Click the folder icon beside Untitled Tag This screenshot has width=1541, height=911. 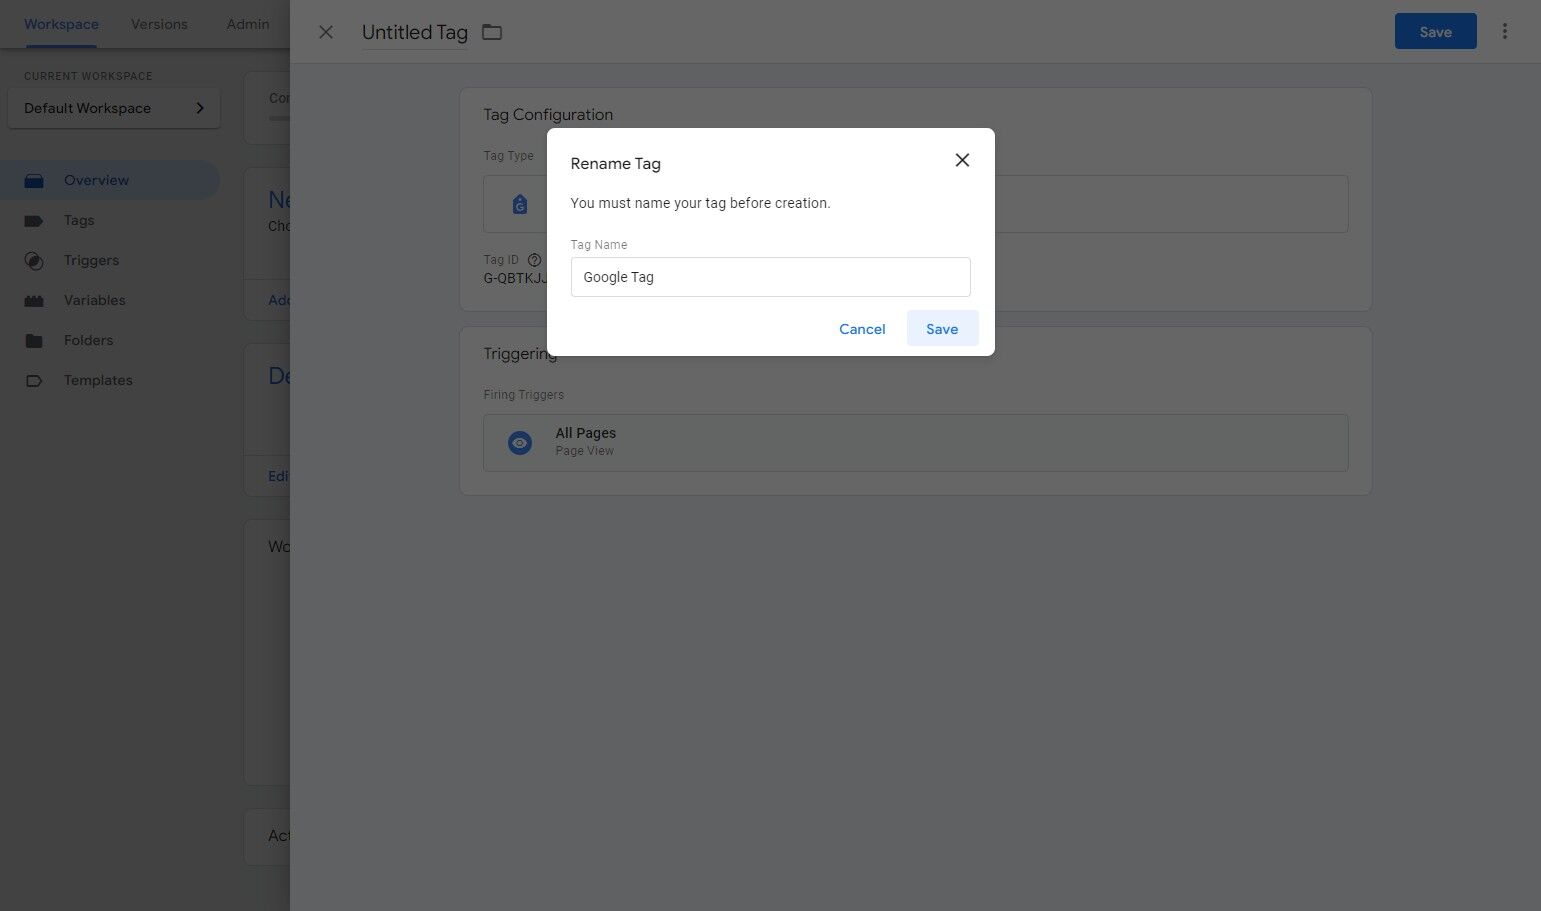[x=492, y=32]
